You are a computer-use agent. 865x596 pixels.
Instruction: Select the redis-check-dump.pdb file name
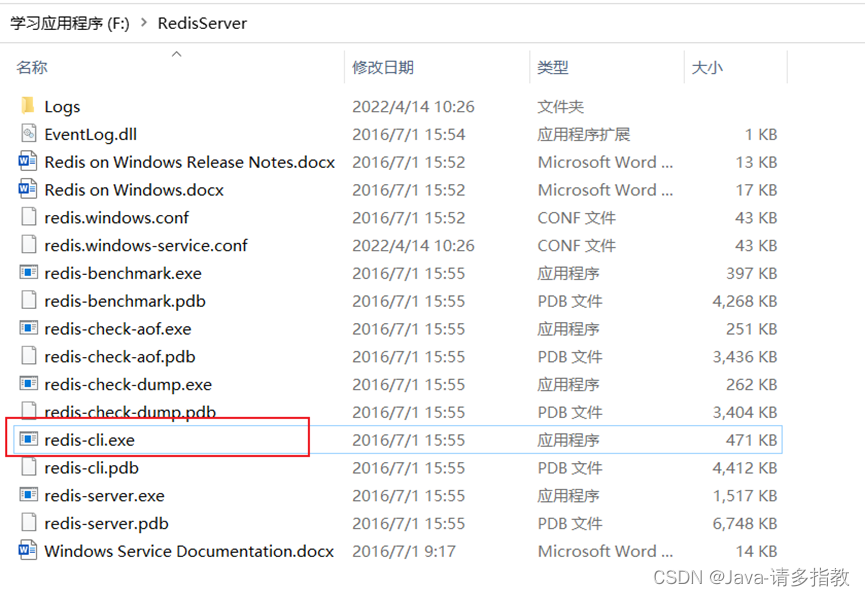click(130, 412)
